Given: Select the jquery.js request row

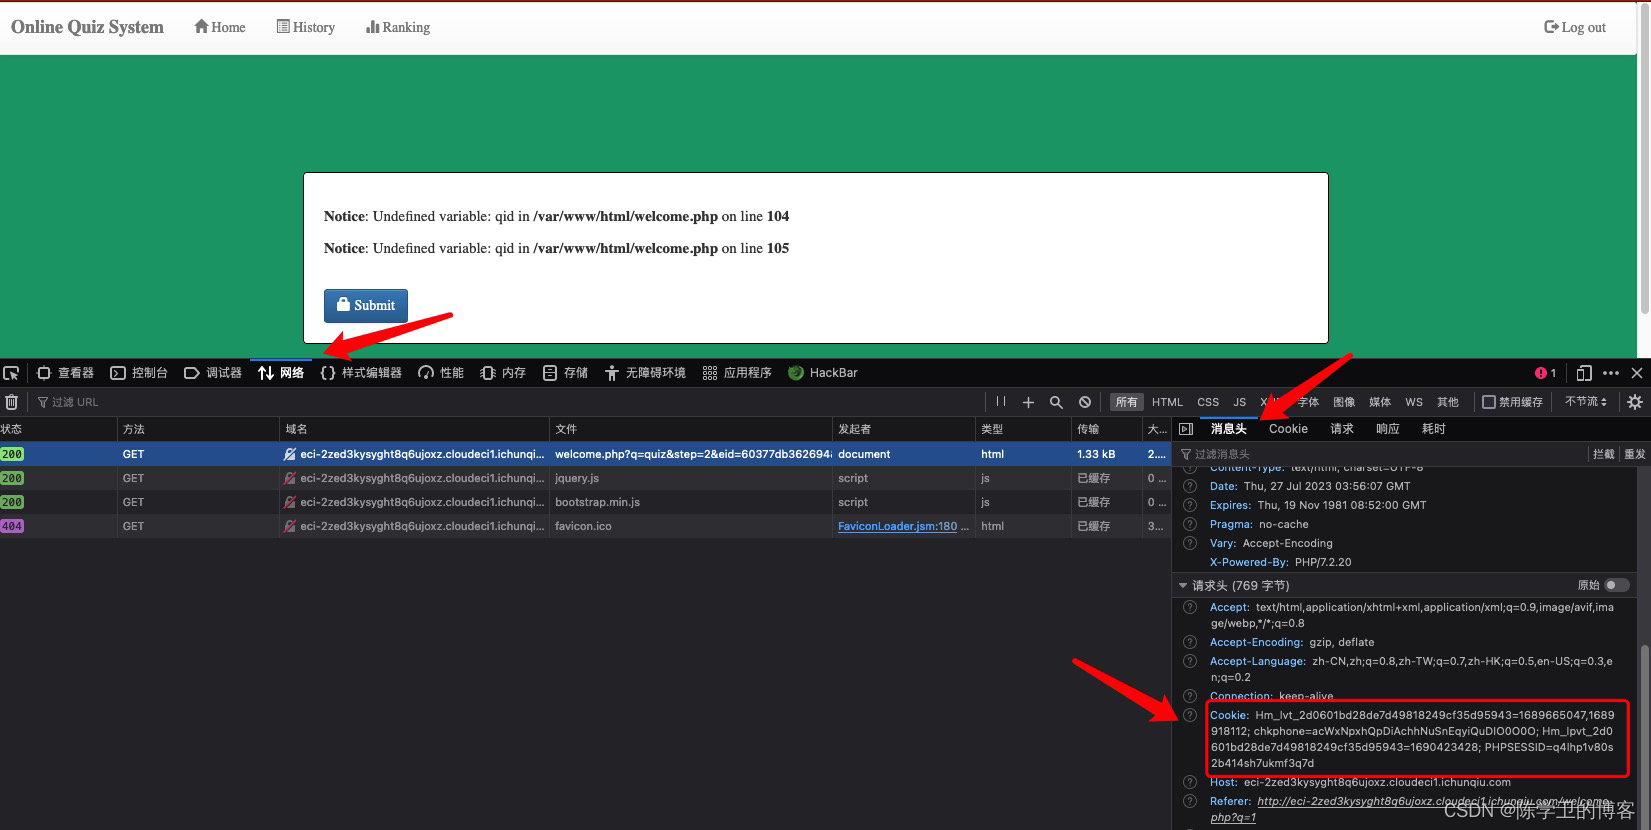Looking at the screenshot, I should pyautogui.click(x=585, y=478).
